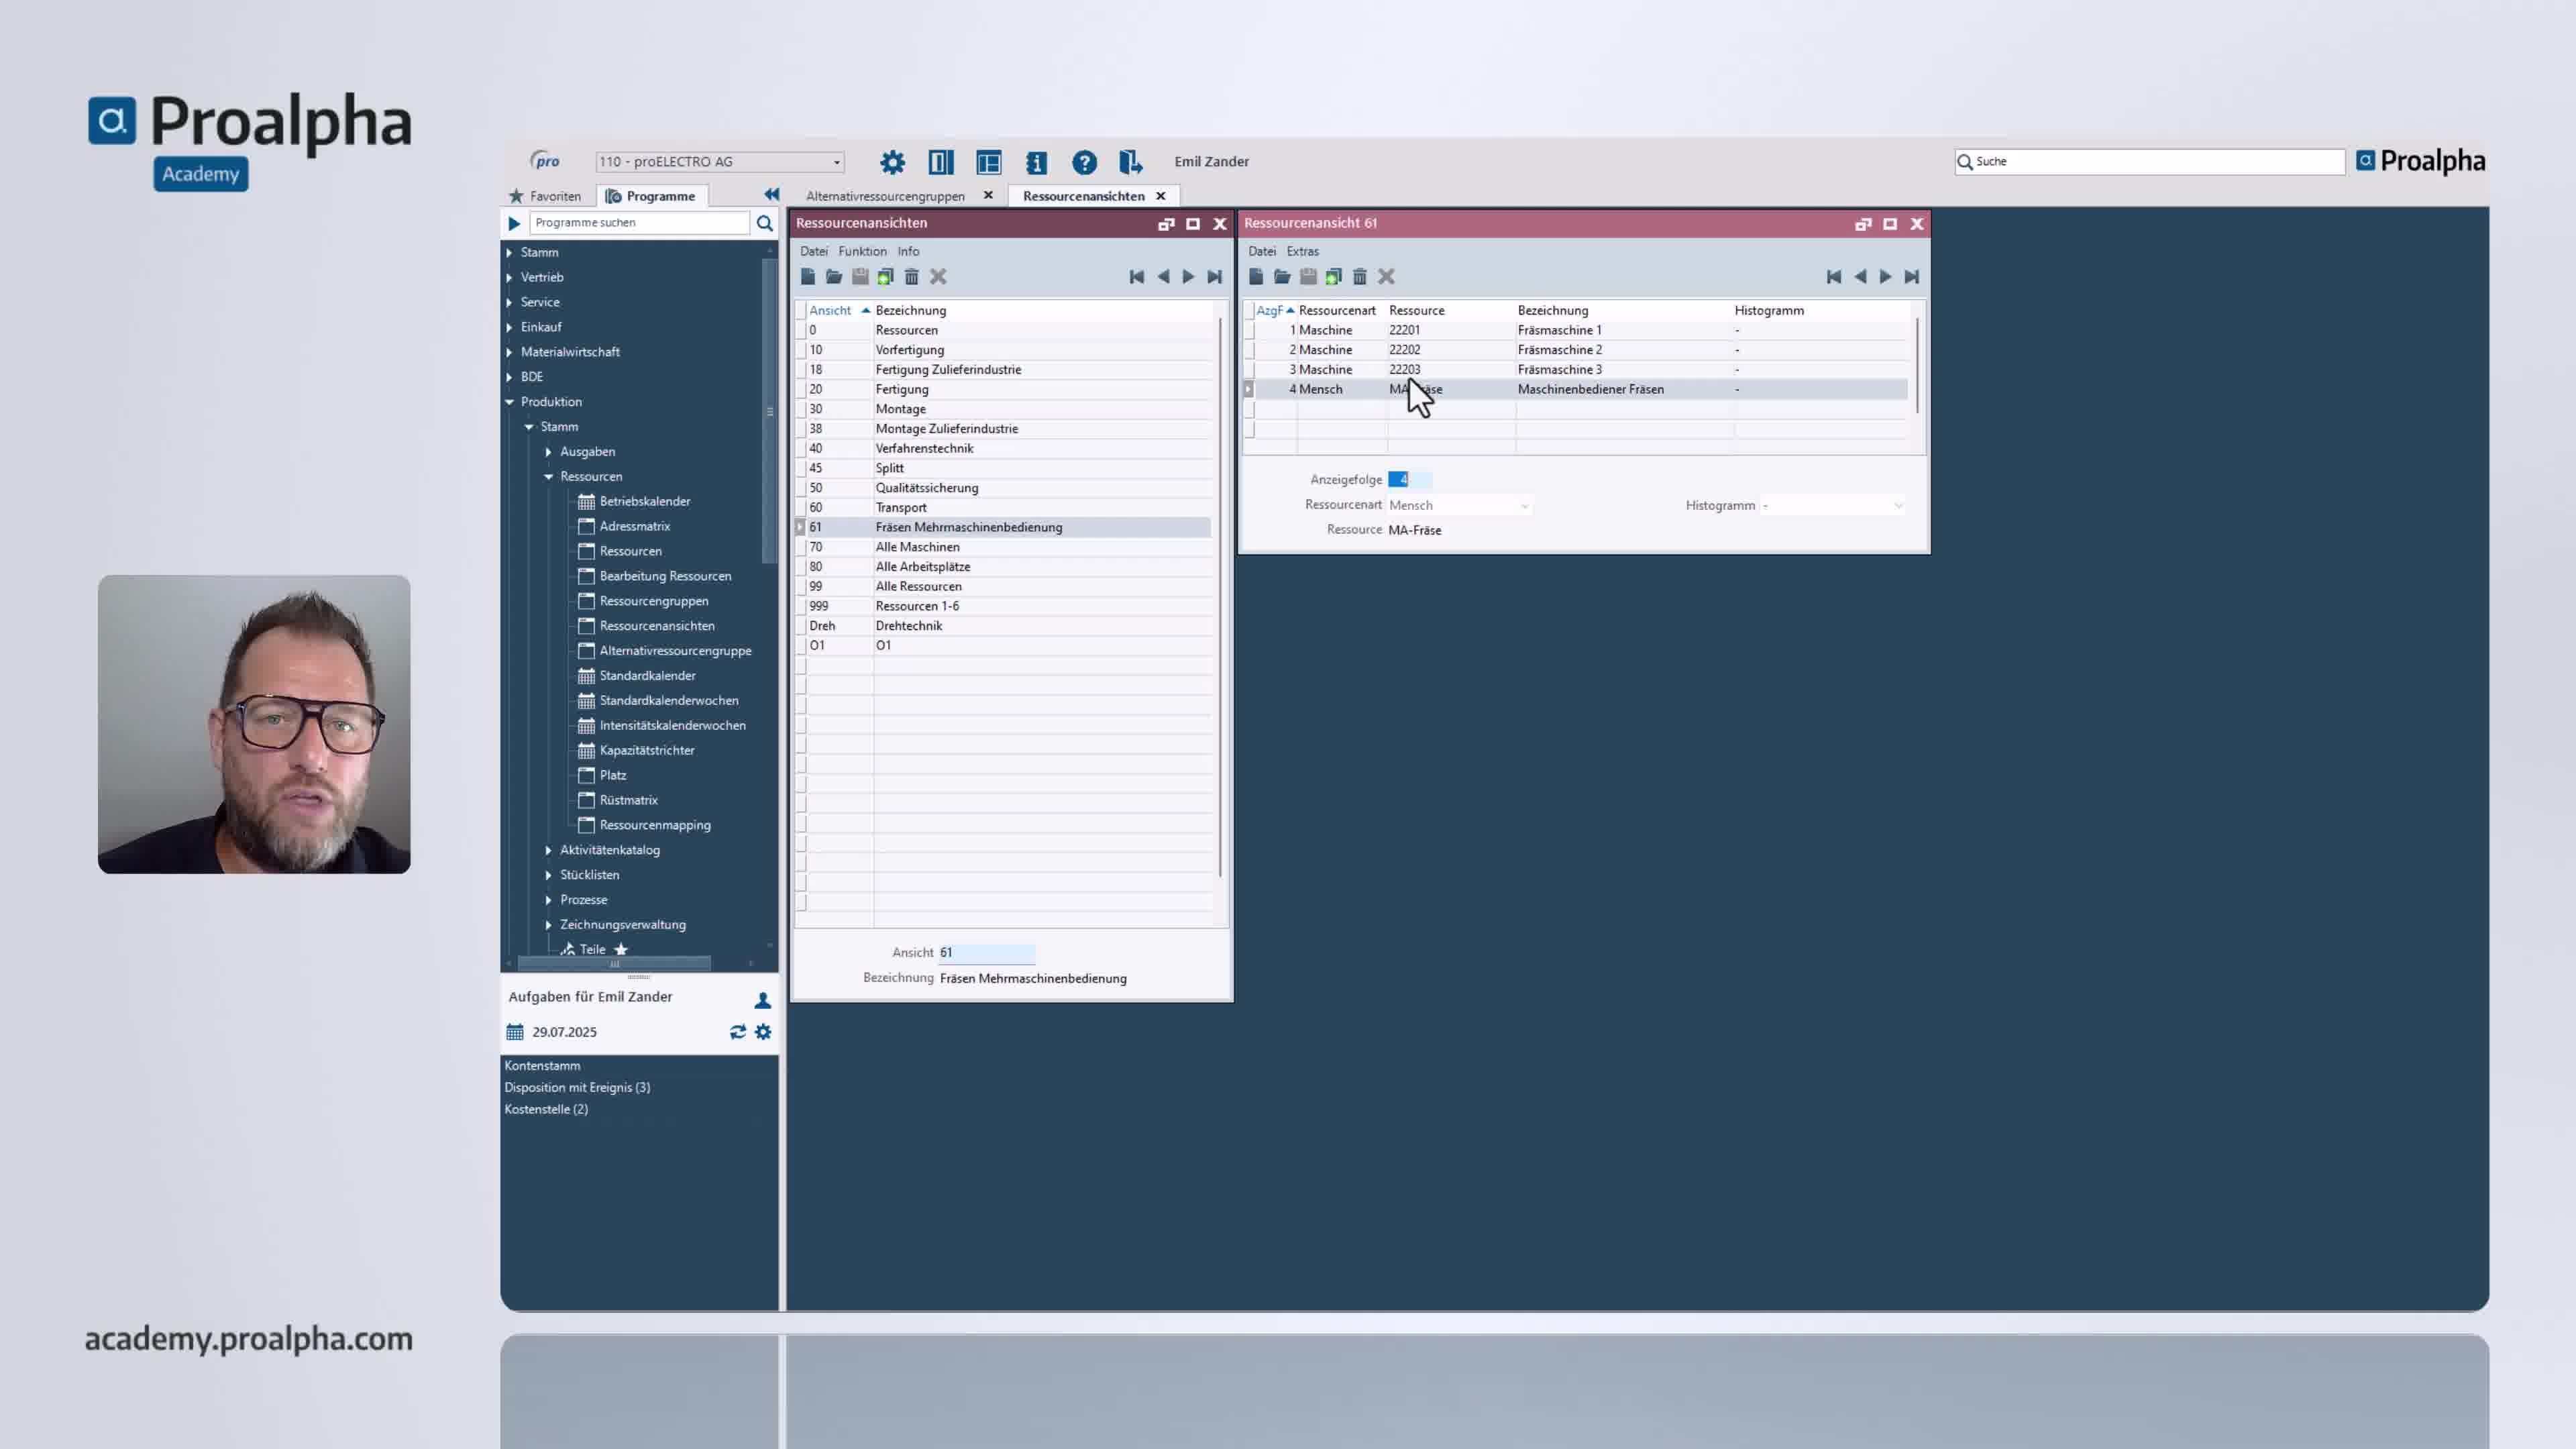Delete record using trash icon in Ressourcenansichten toolbar
This screenshot has width=2576, height=1449.
pyautogui.click(x=911, y=277)
